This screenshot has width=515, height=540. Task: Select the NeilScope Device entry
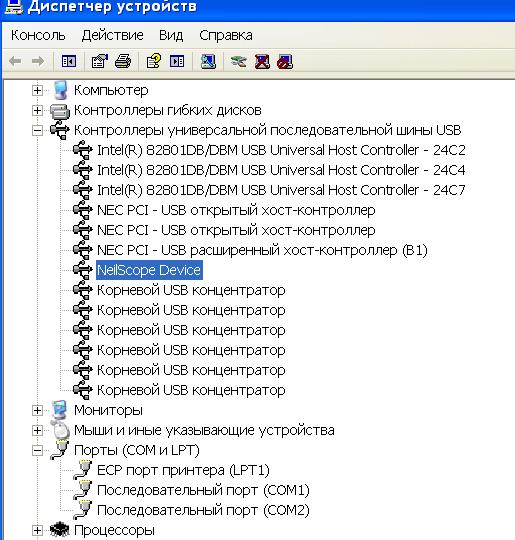(149, 270)
